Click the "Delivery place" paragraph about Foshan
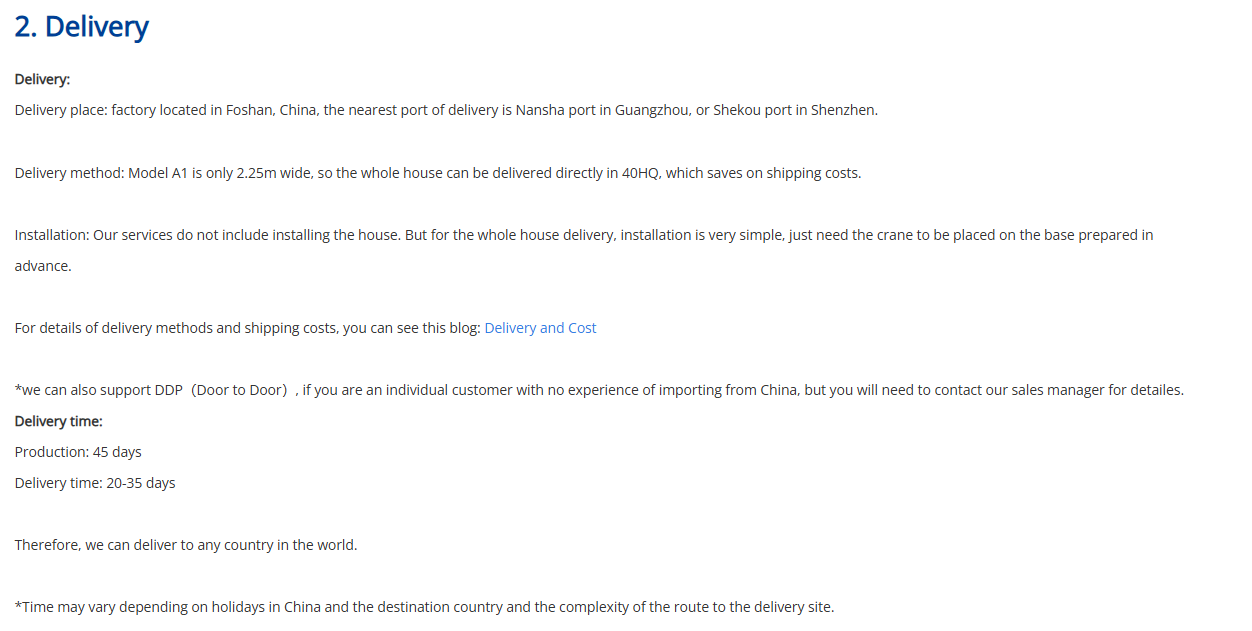Viewport: 1252px width, 631px height. (x=446, y=110)
